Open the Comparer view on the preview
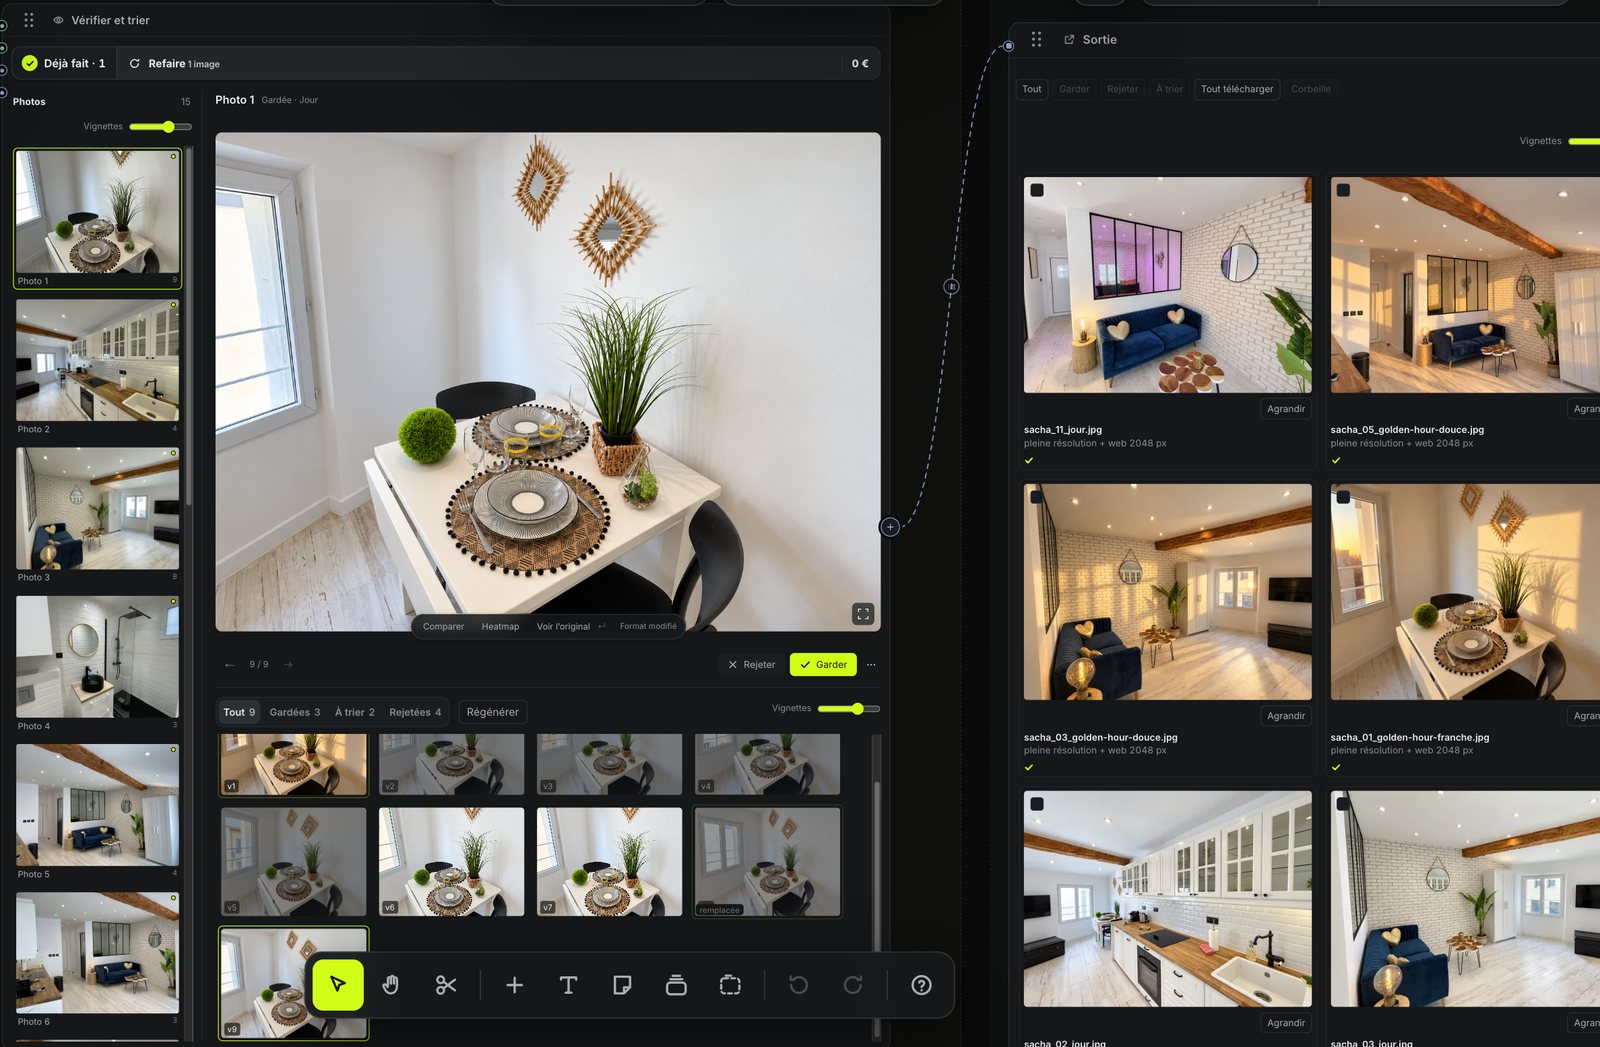Screen dimensions: 1600x1047 click(x=443, y=627)
